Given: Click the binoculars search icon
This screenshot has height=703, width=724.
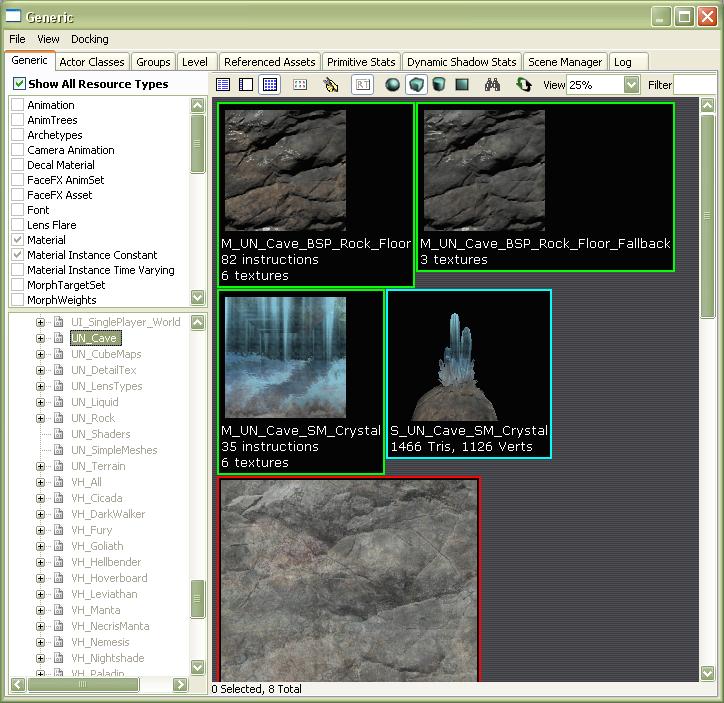Looking at the screenshot, I should coord(492,85).
